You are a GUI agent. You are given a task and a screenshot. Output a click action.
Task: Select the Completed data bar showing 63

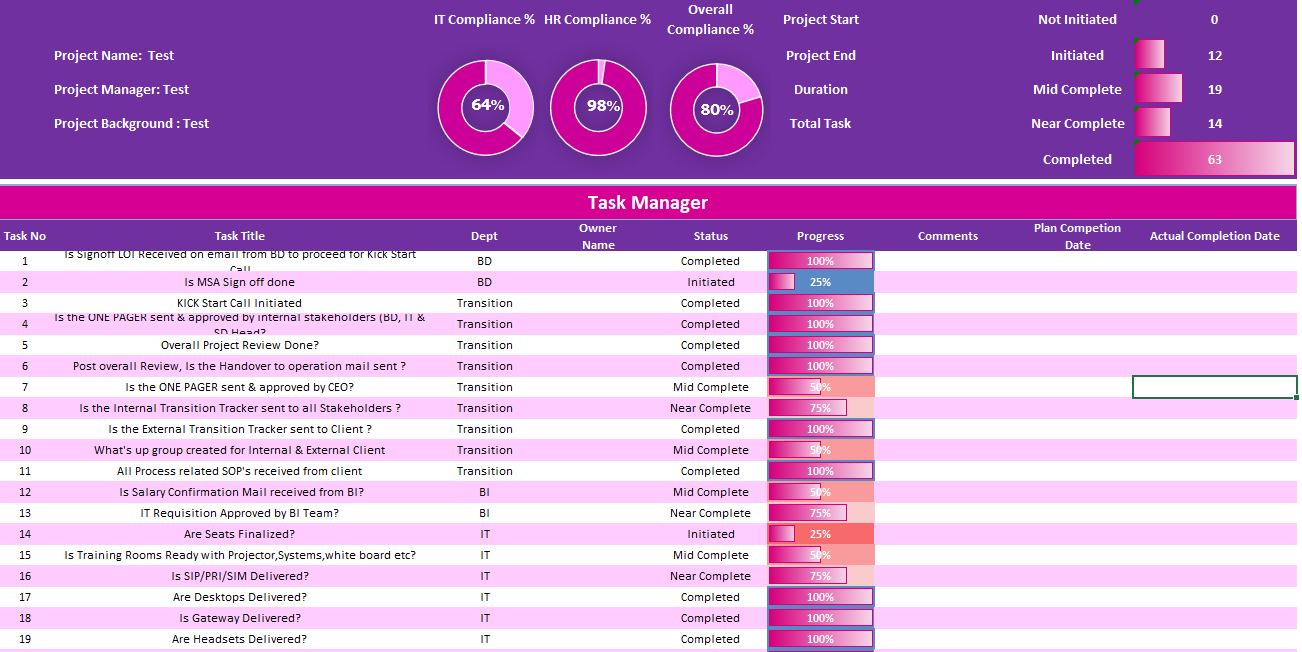1215,159
